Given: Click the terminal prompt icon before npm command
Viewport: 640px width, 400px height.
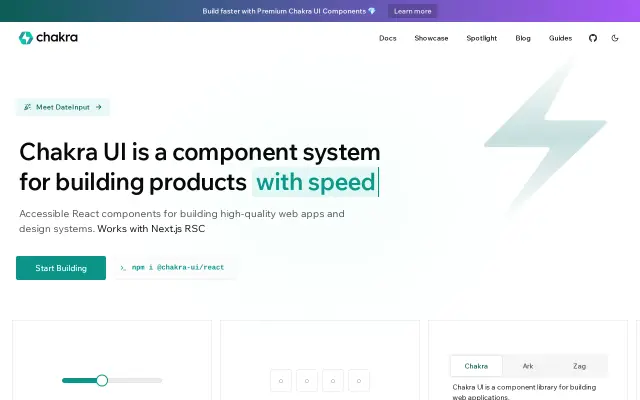Looking at the screenshot, I should point(122,268).
